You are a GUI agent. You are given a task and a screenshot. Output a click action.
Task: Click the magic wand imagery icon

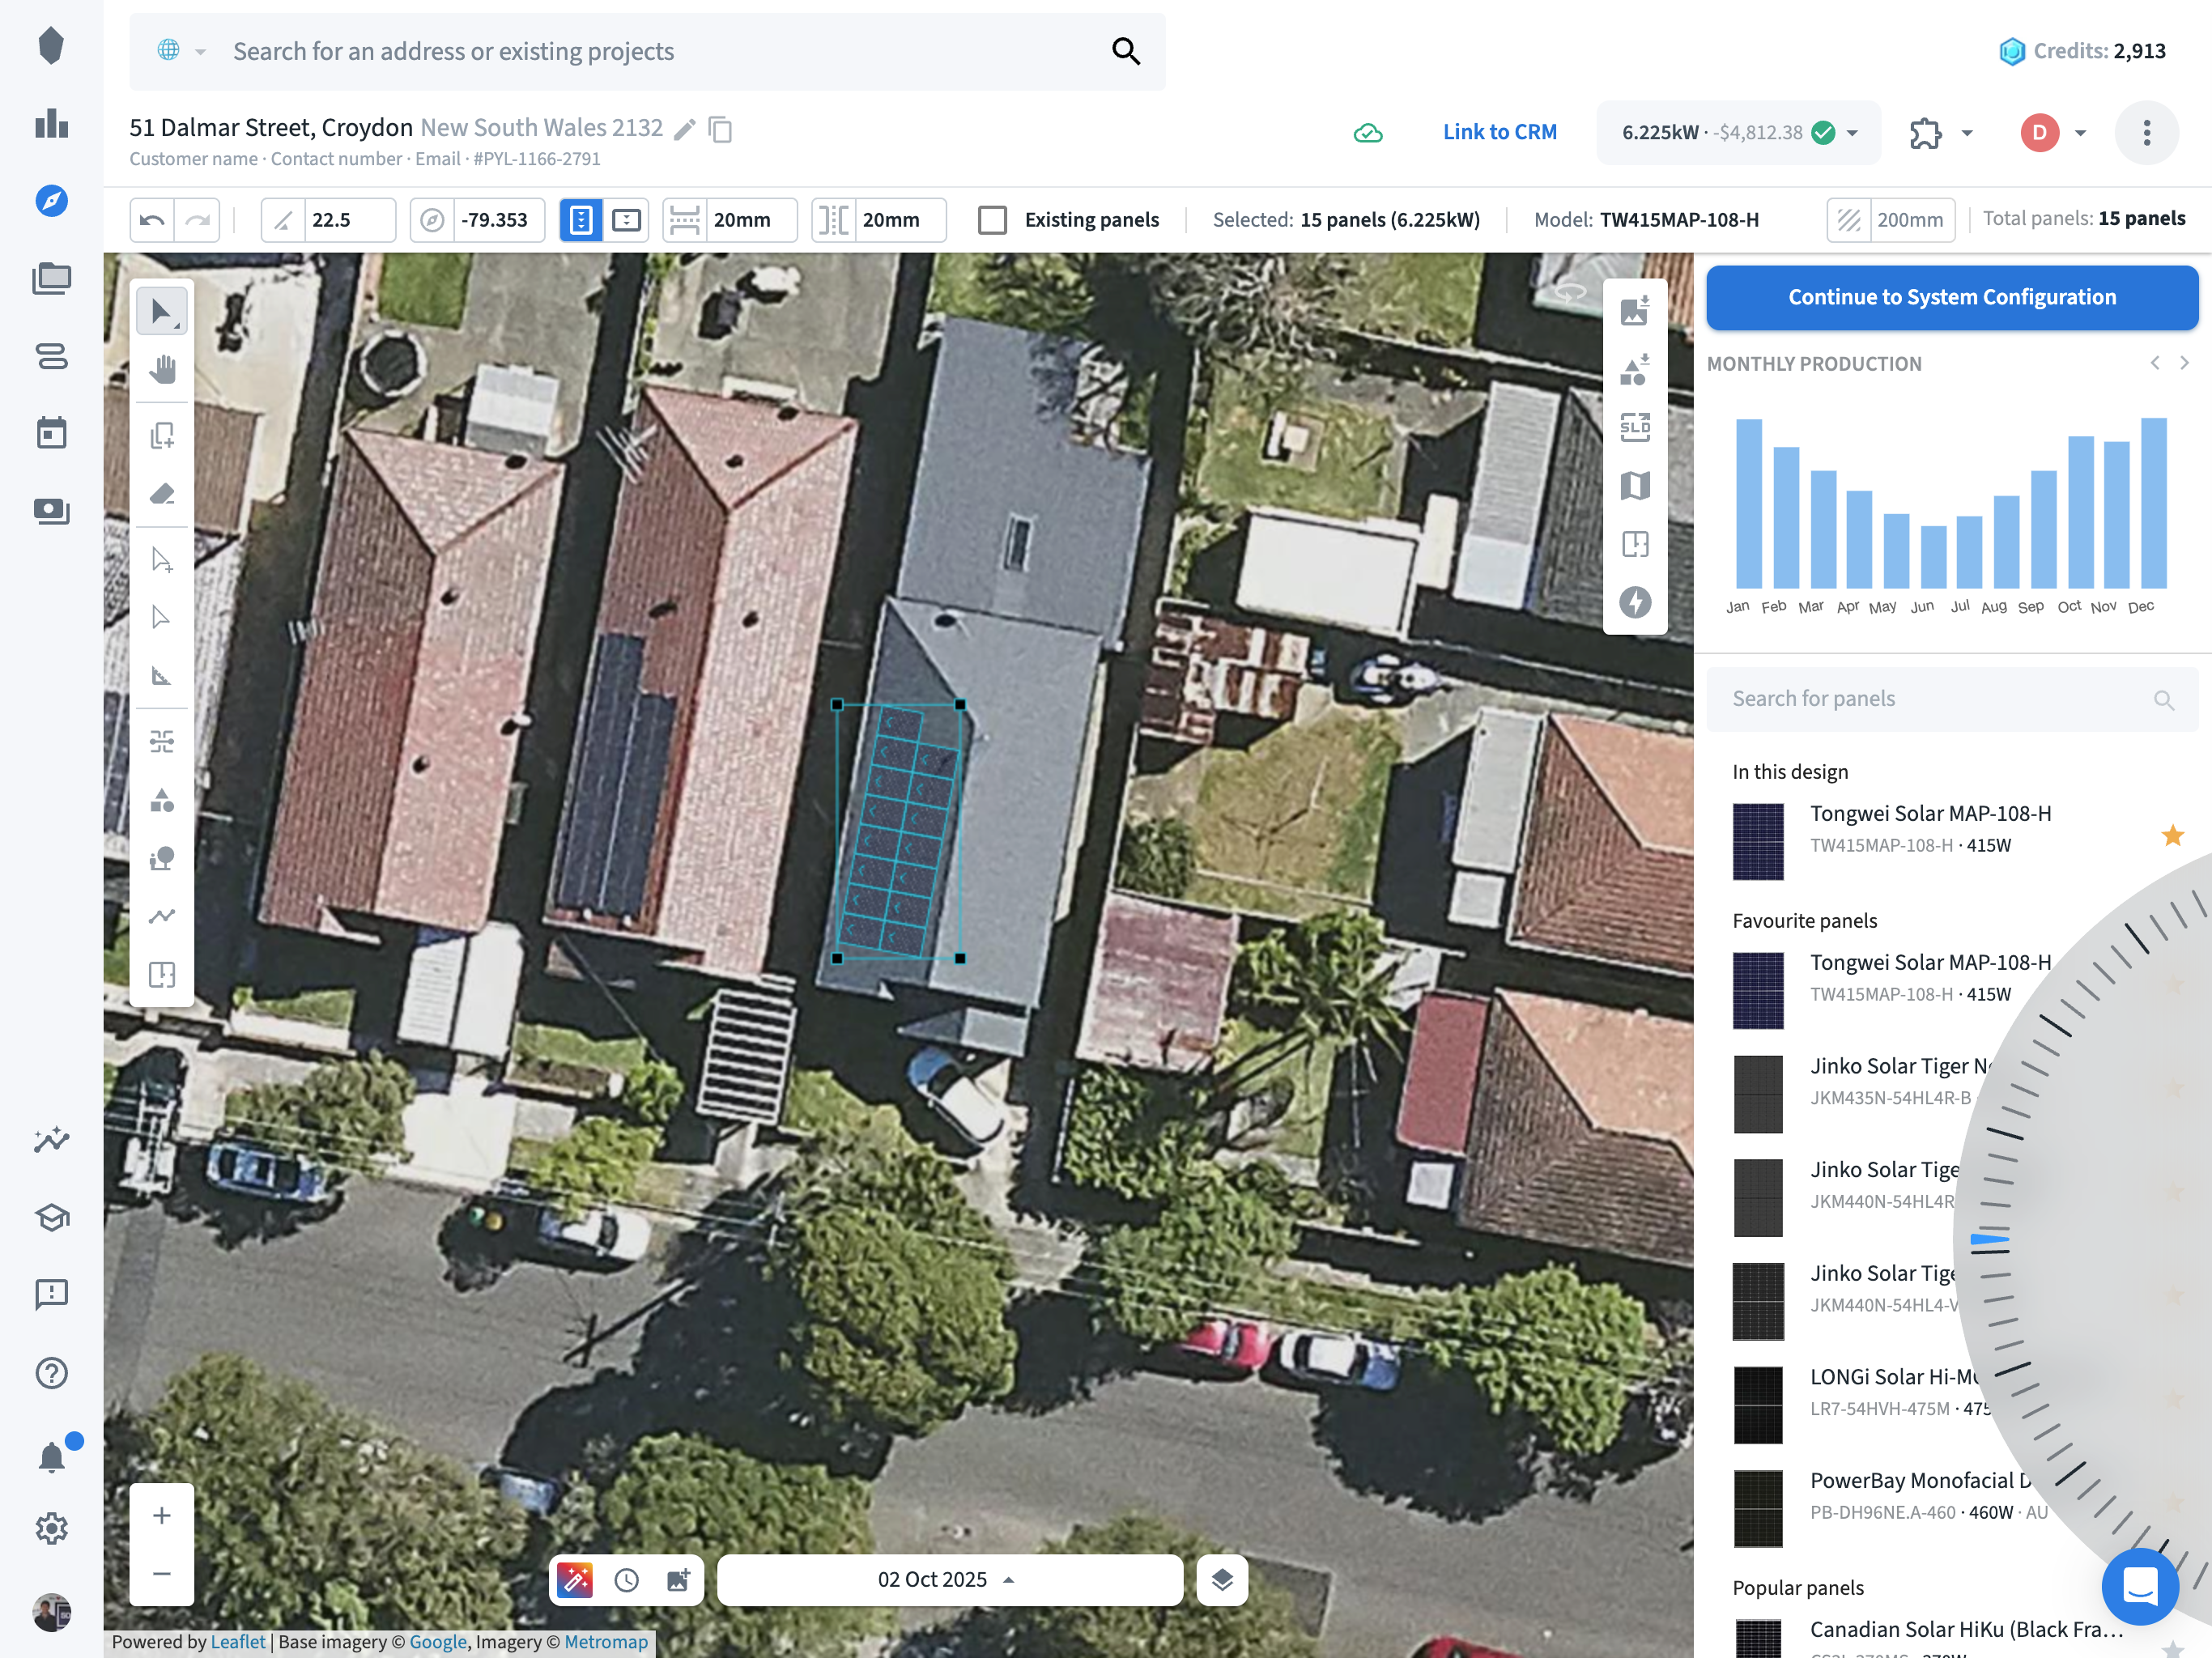(x=575, y=1579)
